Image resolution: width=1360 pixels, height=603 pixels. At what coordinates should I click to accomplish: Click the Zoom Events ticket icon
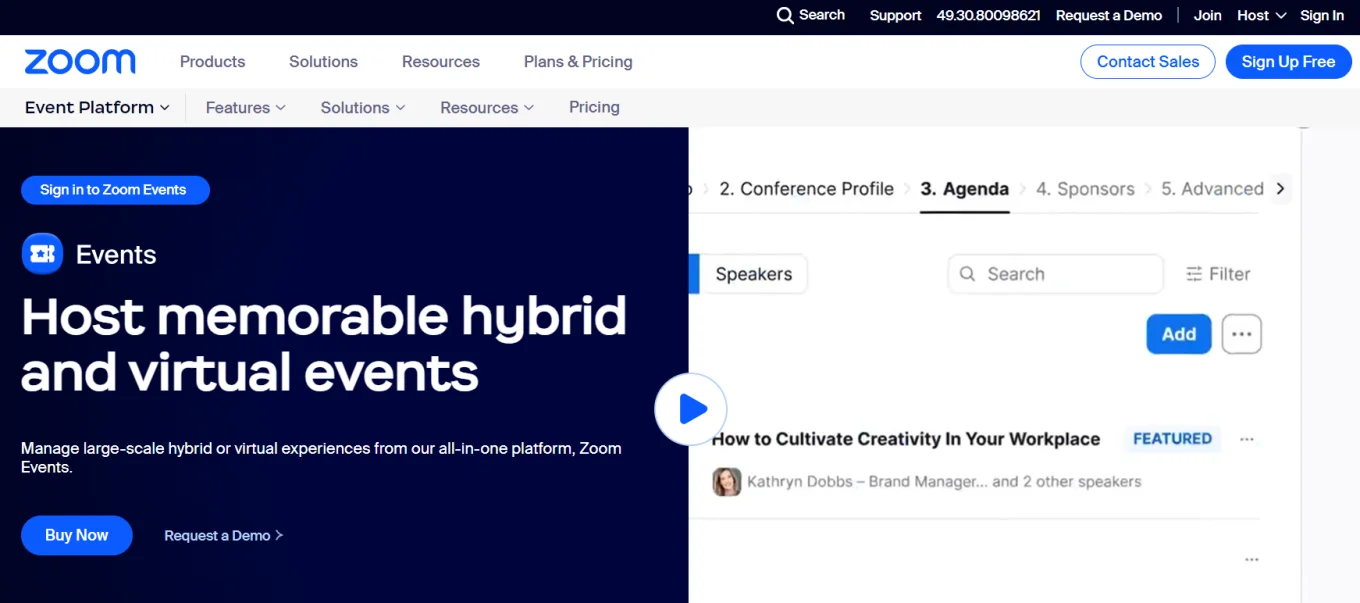click(x=42, y=254)
